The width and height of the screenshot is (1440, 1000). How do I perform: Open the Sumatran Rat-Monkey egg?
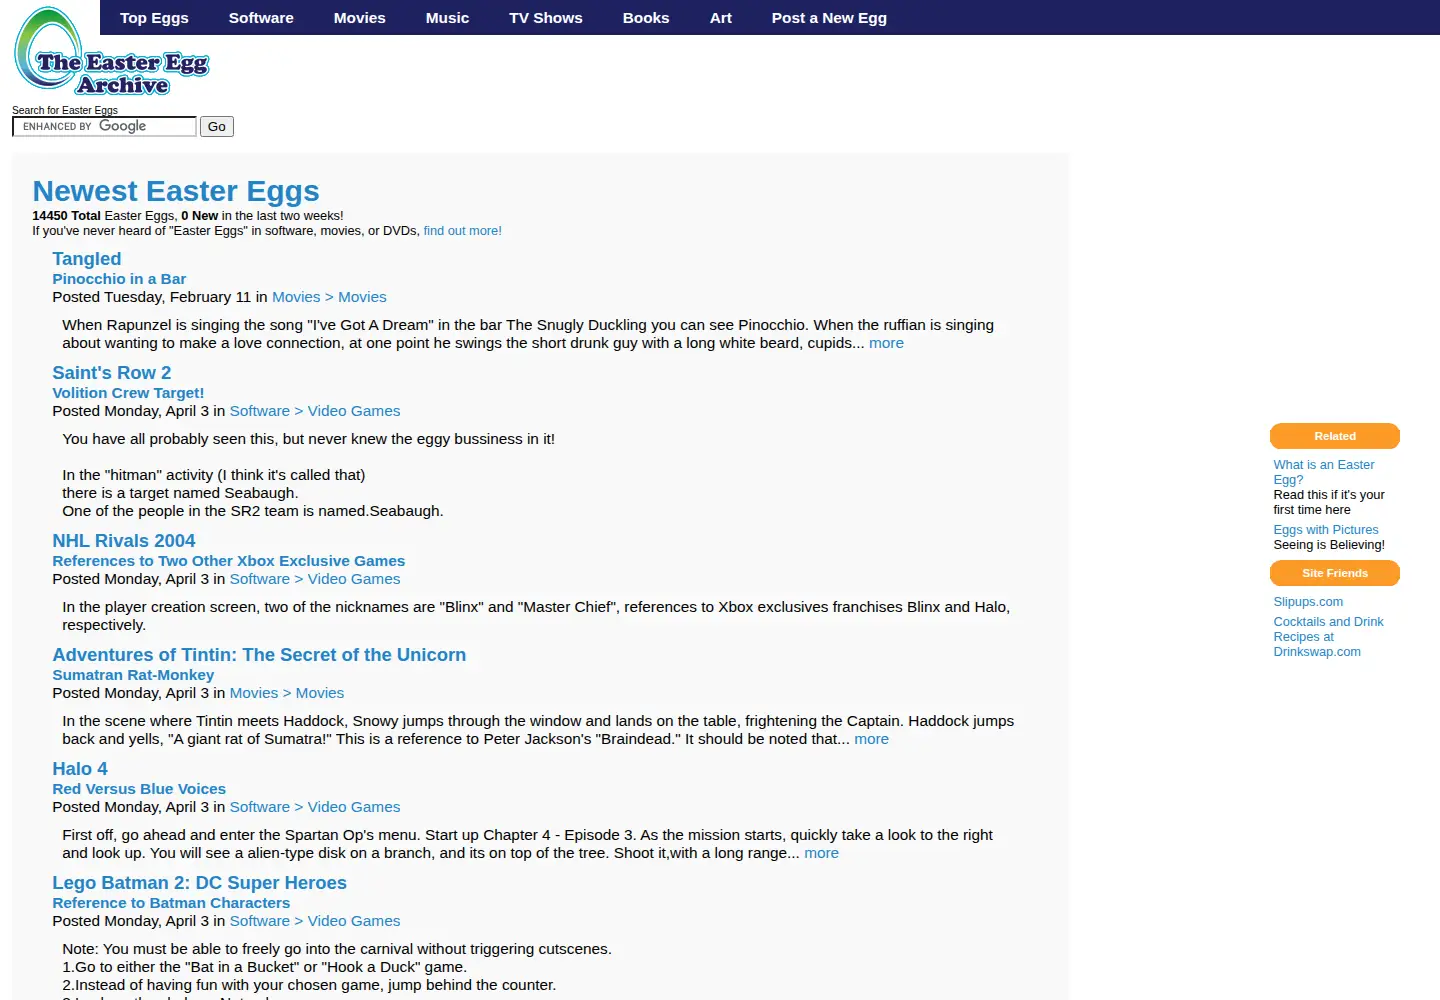[133, 675]
